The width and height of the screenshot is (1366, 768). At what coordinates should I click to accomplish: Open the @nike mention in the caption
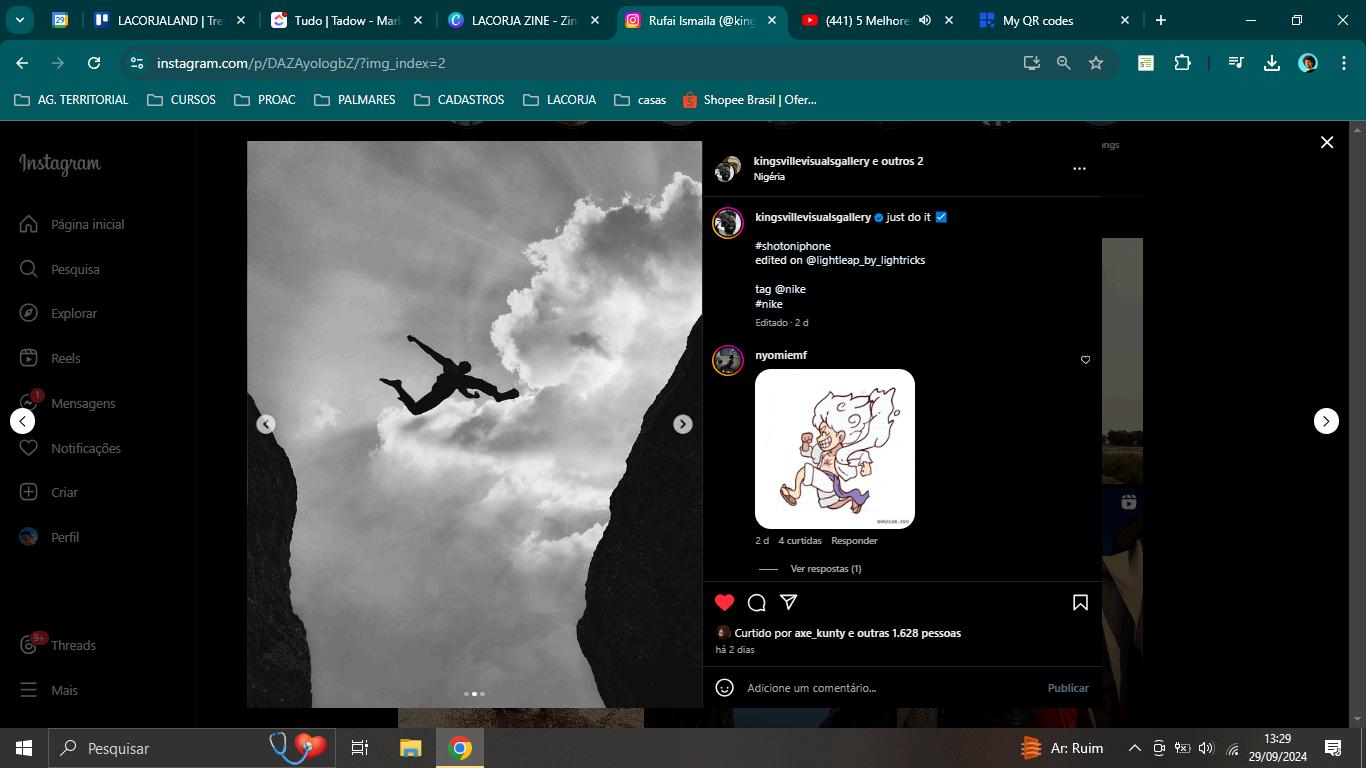click(790, 289)
